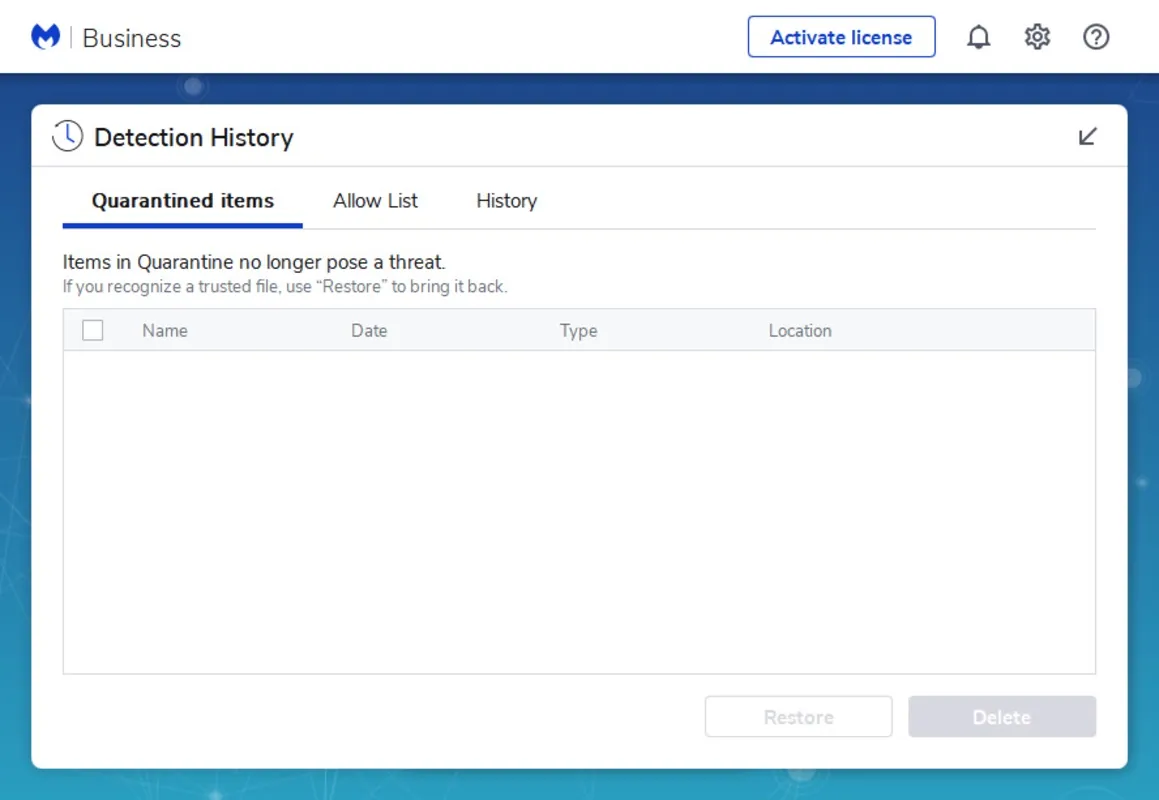
Task: Select the Quarantined items tab
Action: click(183, 201)
